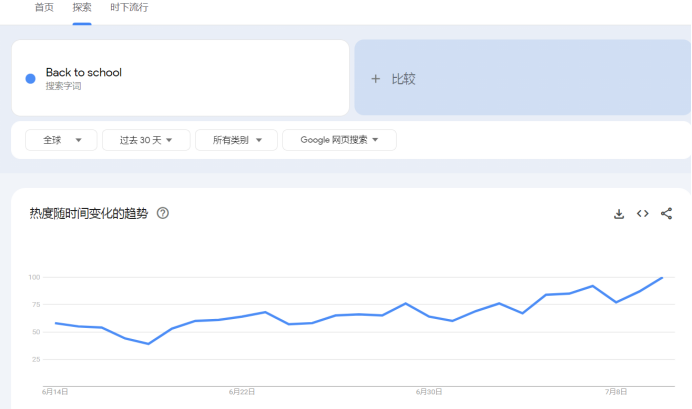The height and width of the screenshot is (409, 692).
Task: Open the 过去 30 天 time range dropdown
Action: point(146,140)
